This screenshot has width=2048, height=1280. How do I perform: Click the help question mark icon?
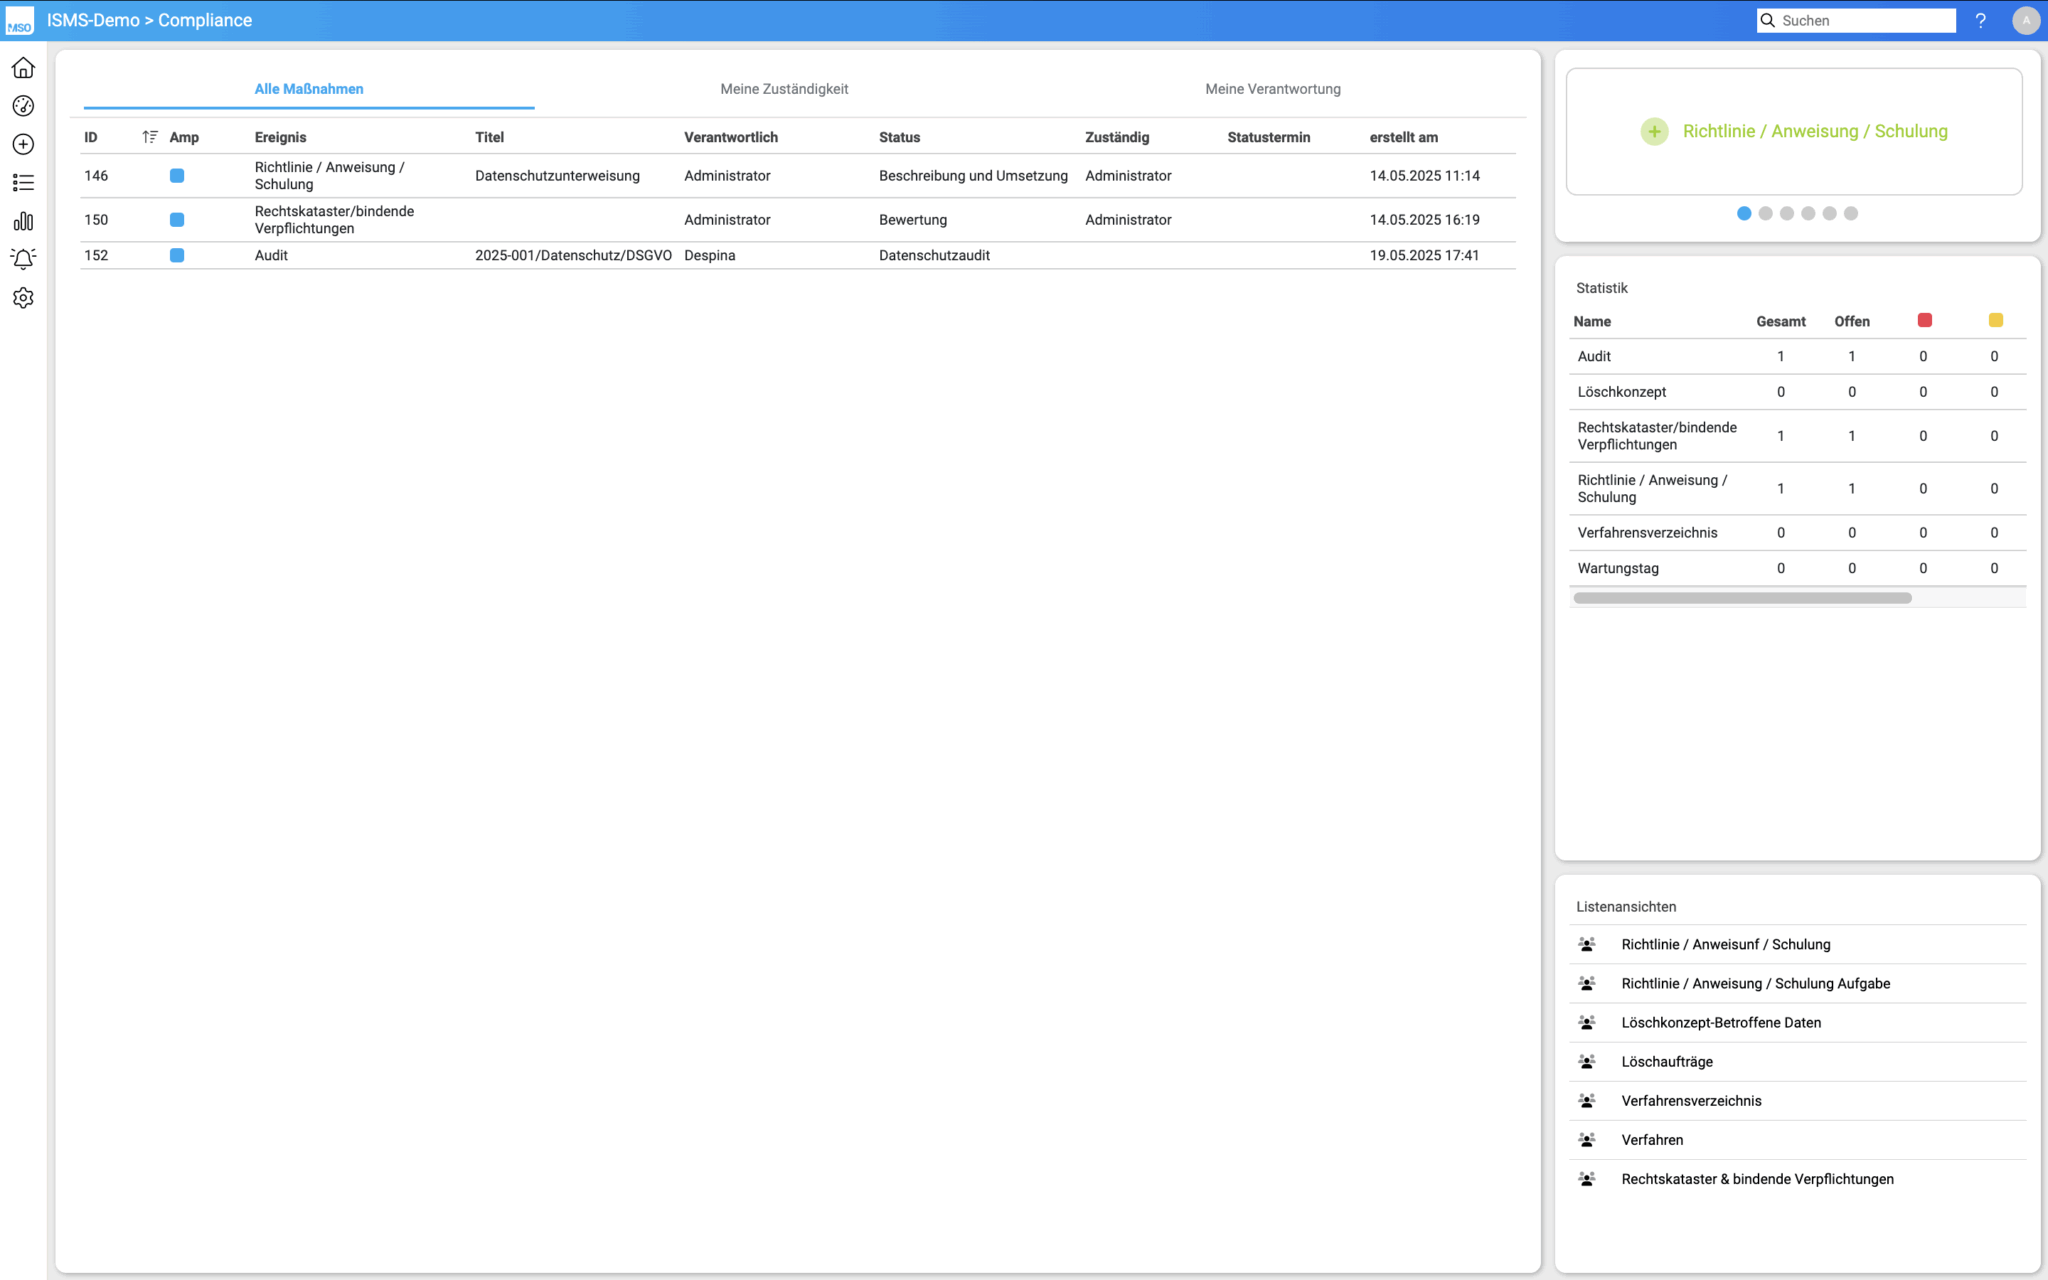[x=1980, y=20]
